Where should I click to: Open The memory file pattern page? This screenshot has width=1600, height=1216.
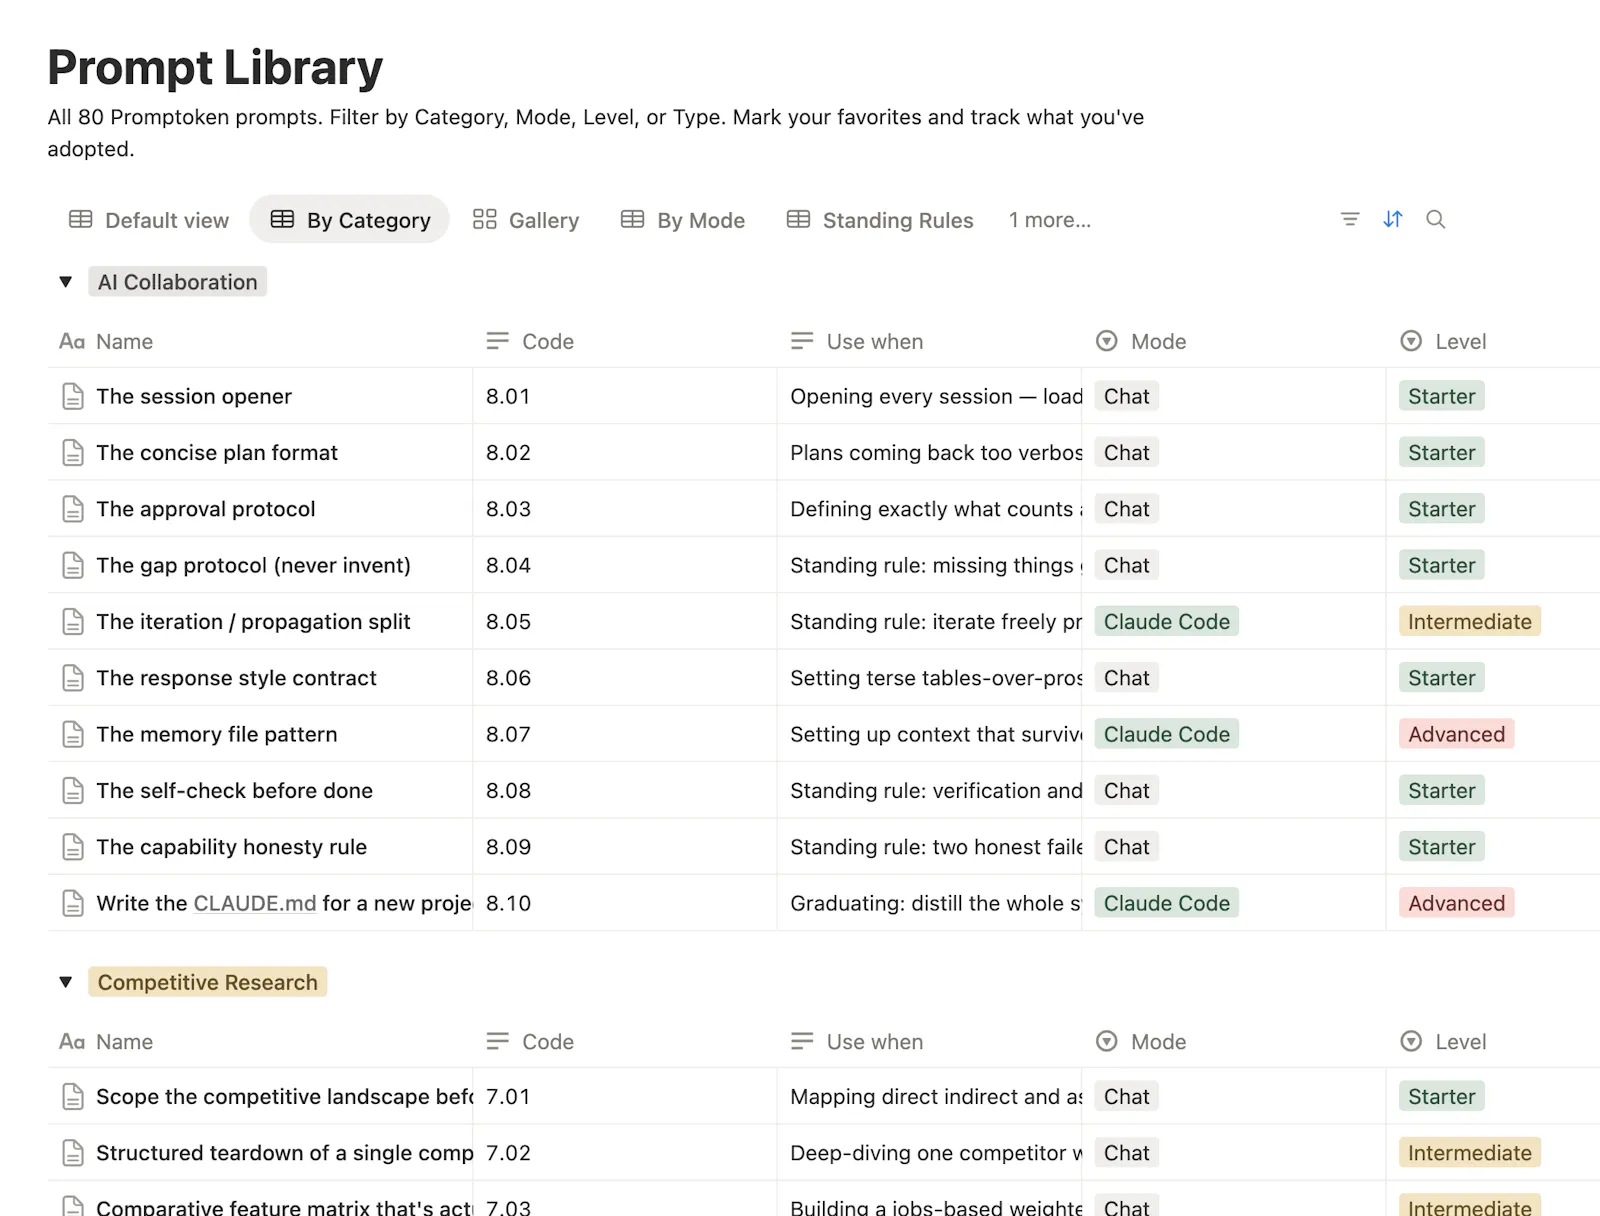click(x=217, y=734)
